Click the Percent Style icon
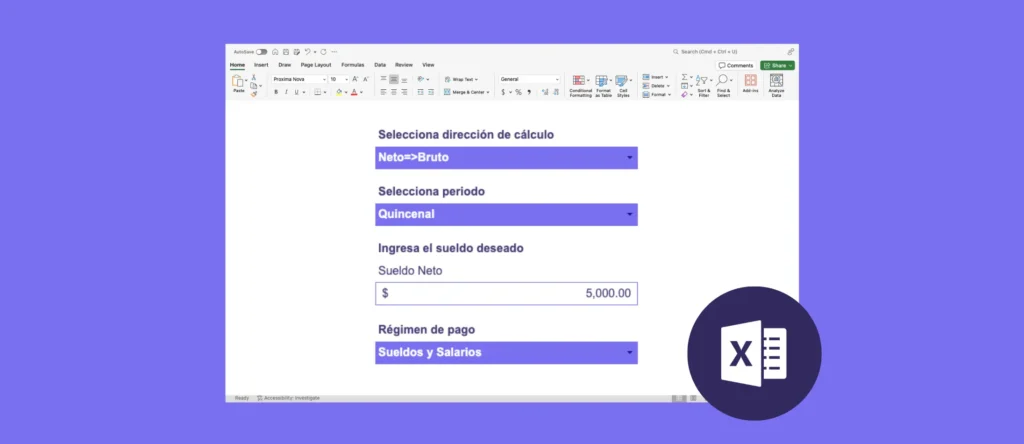Screen dimensions: 1024x444 click(x=519, y=92)
